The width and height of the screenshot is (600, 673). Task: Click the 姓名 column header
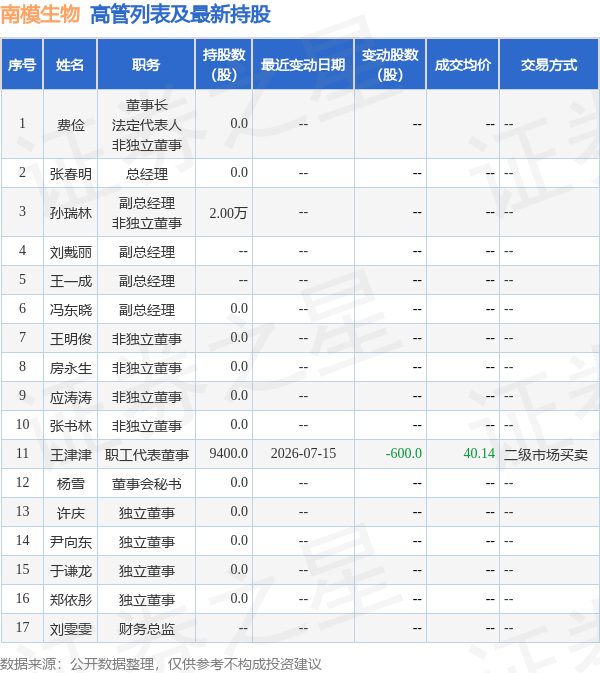point(70,65)
